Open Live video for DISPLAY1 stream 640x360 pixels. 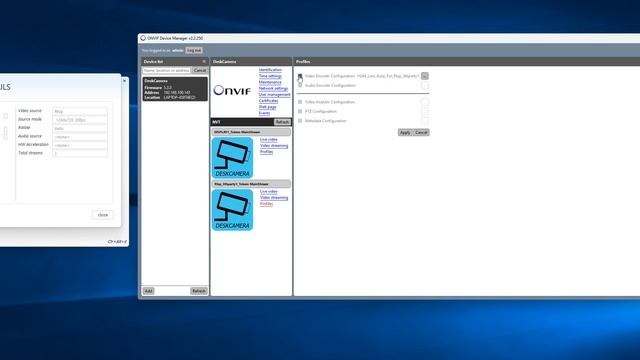269,140
